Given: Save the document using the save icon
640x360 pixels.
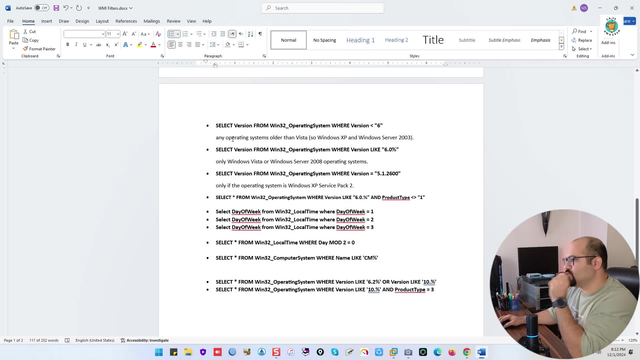Looking at the screenshot, I should 56,8.
